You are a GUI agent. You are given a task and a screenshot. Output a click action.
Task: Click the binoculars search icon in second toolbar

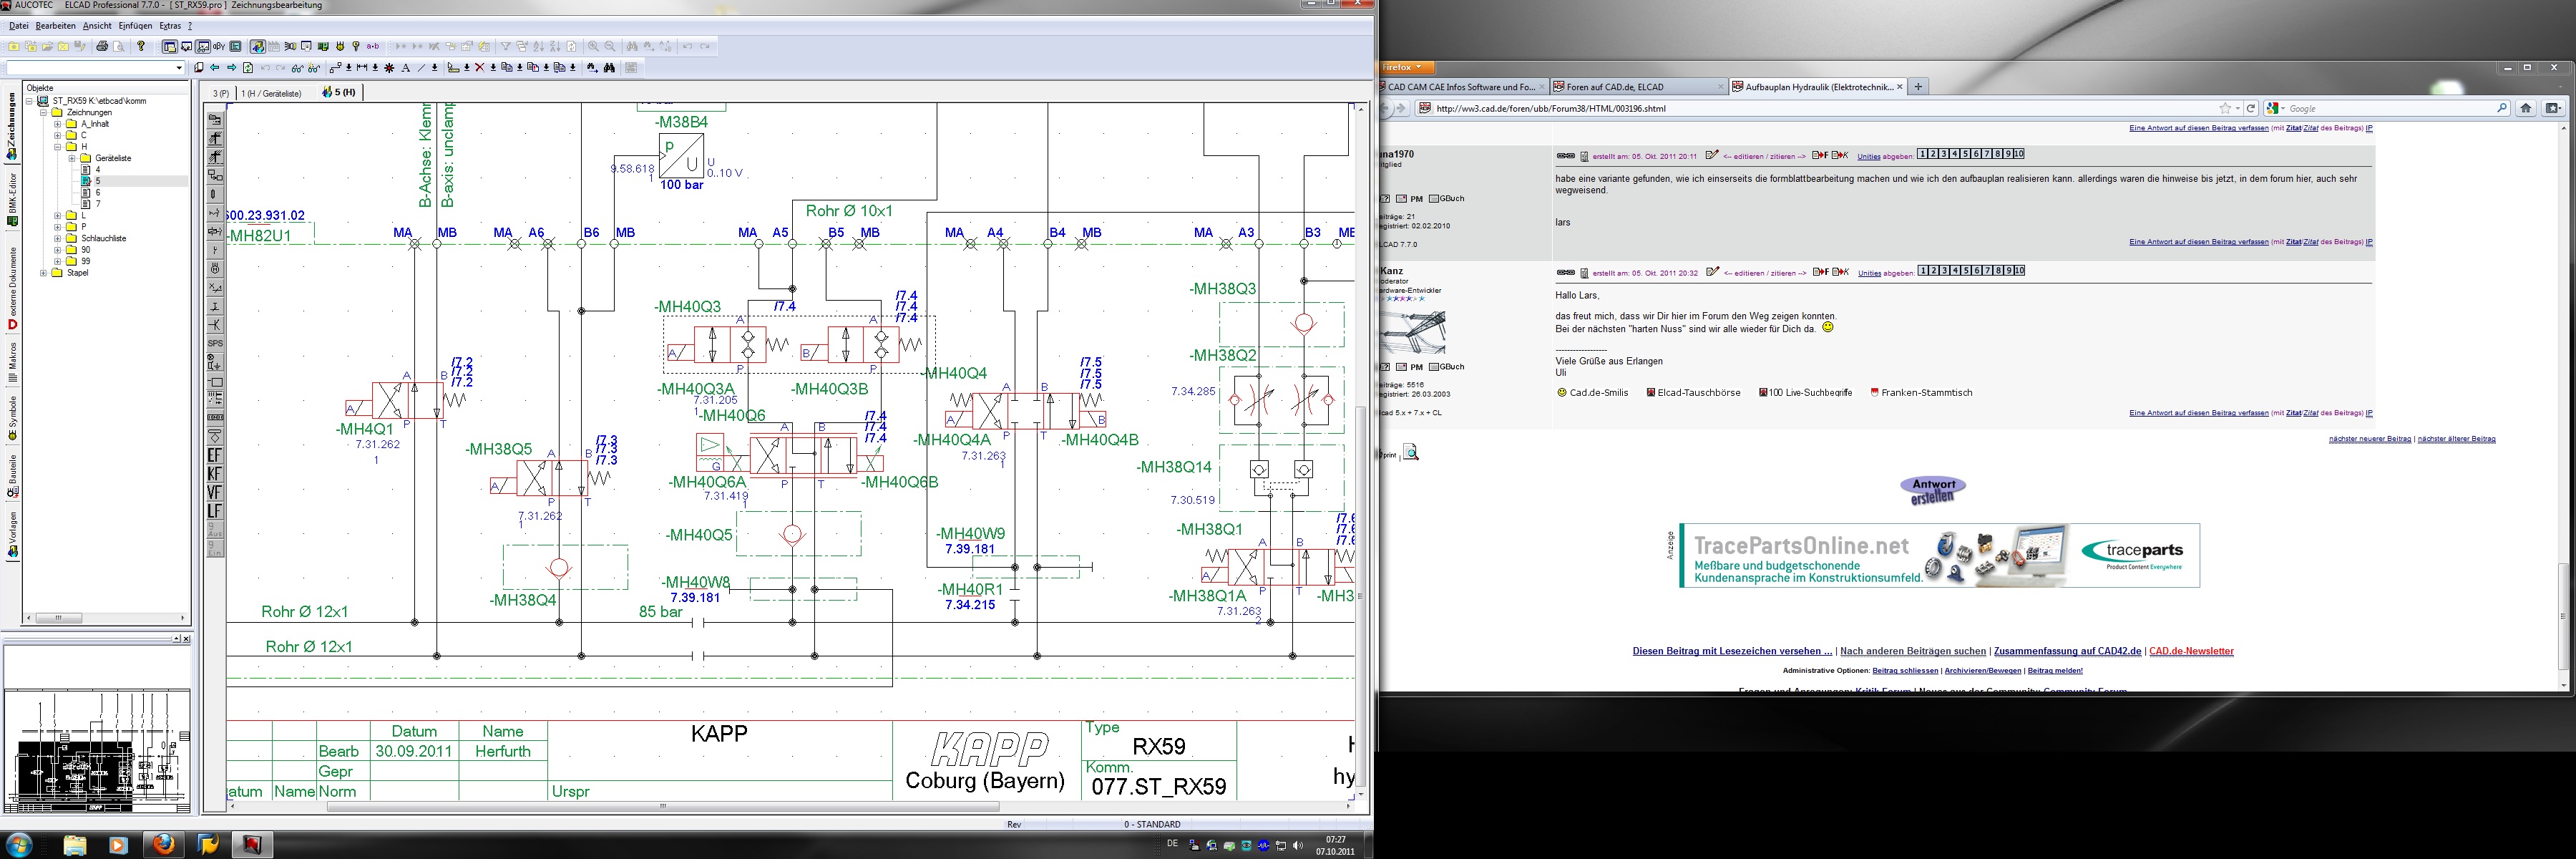pos(609,68)
